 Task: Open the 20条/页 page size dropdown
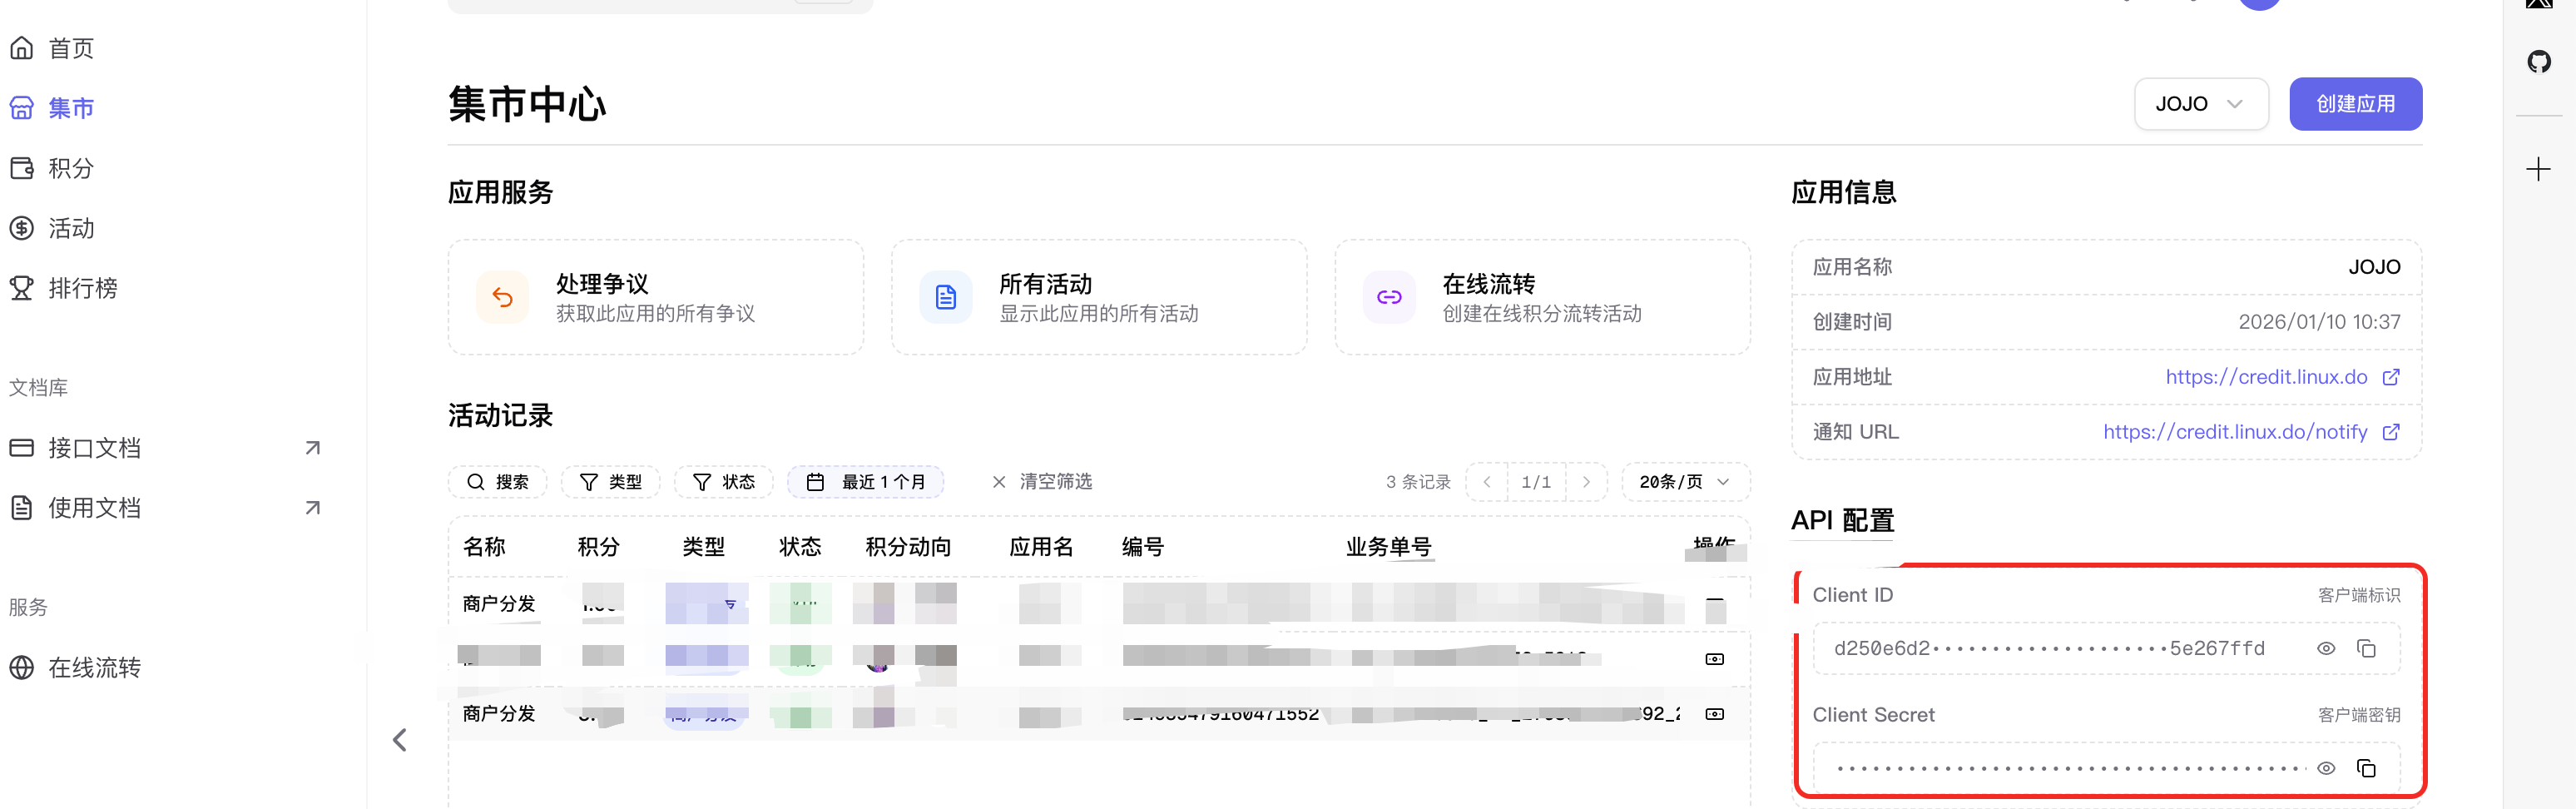click(x=1685, y=482)
